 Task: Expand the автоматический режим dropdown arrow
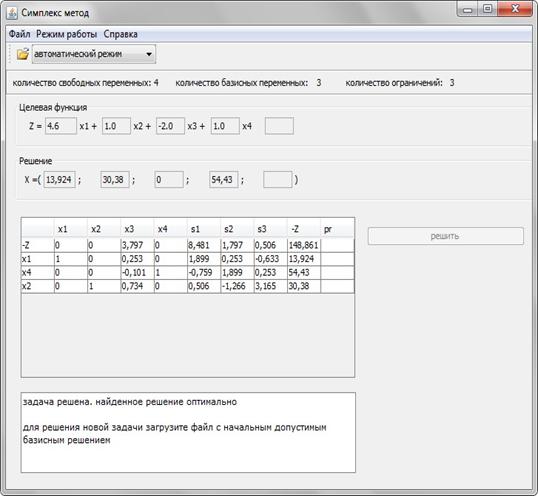149,54
